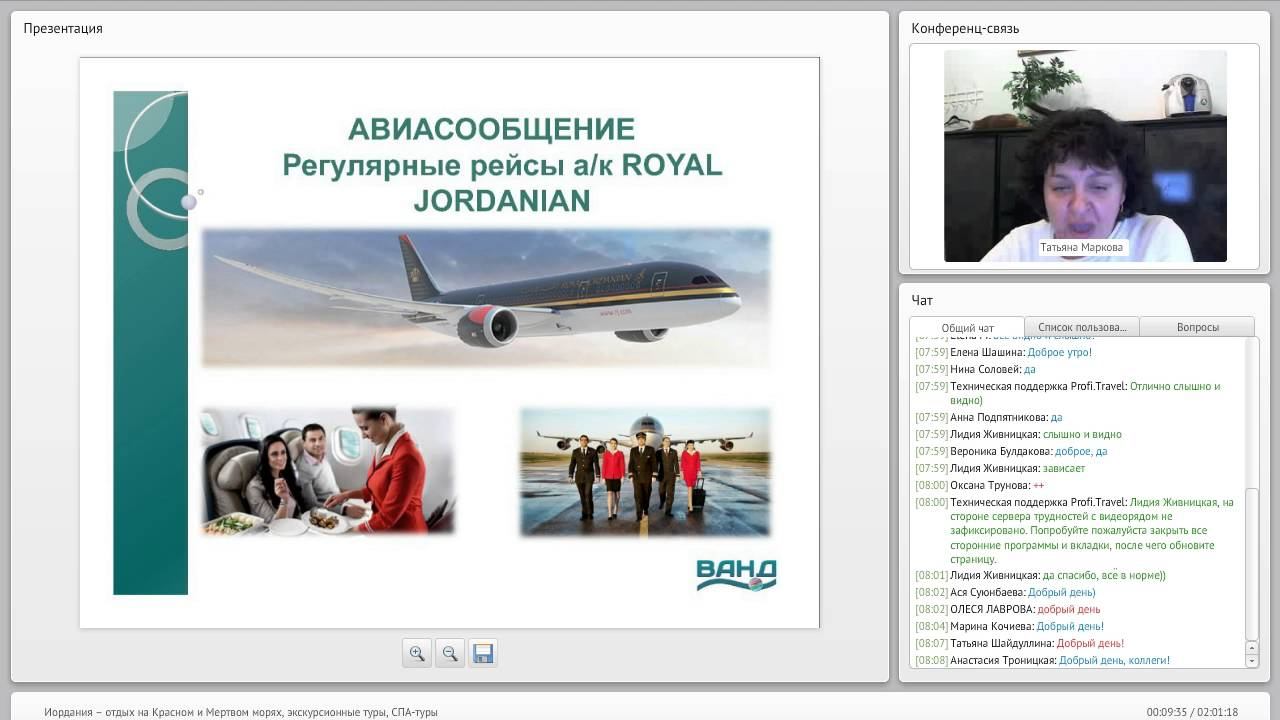This screenshot has width=1280, height=720.
Task: Click the Ася Суюнбаева chat message
Action: coord(1005,592)
